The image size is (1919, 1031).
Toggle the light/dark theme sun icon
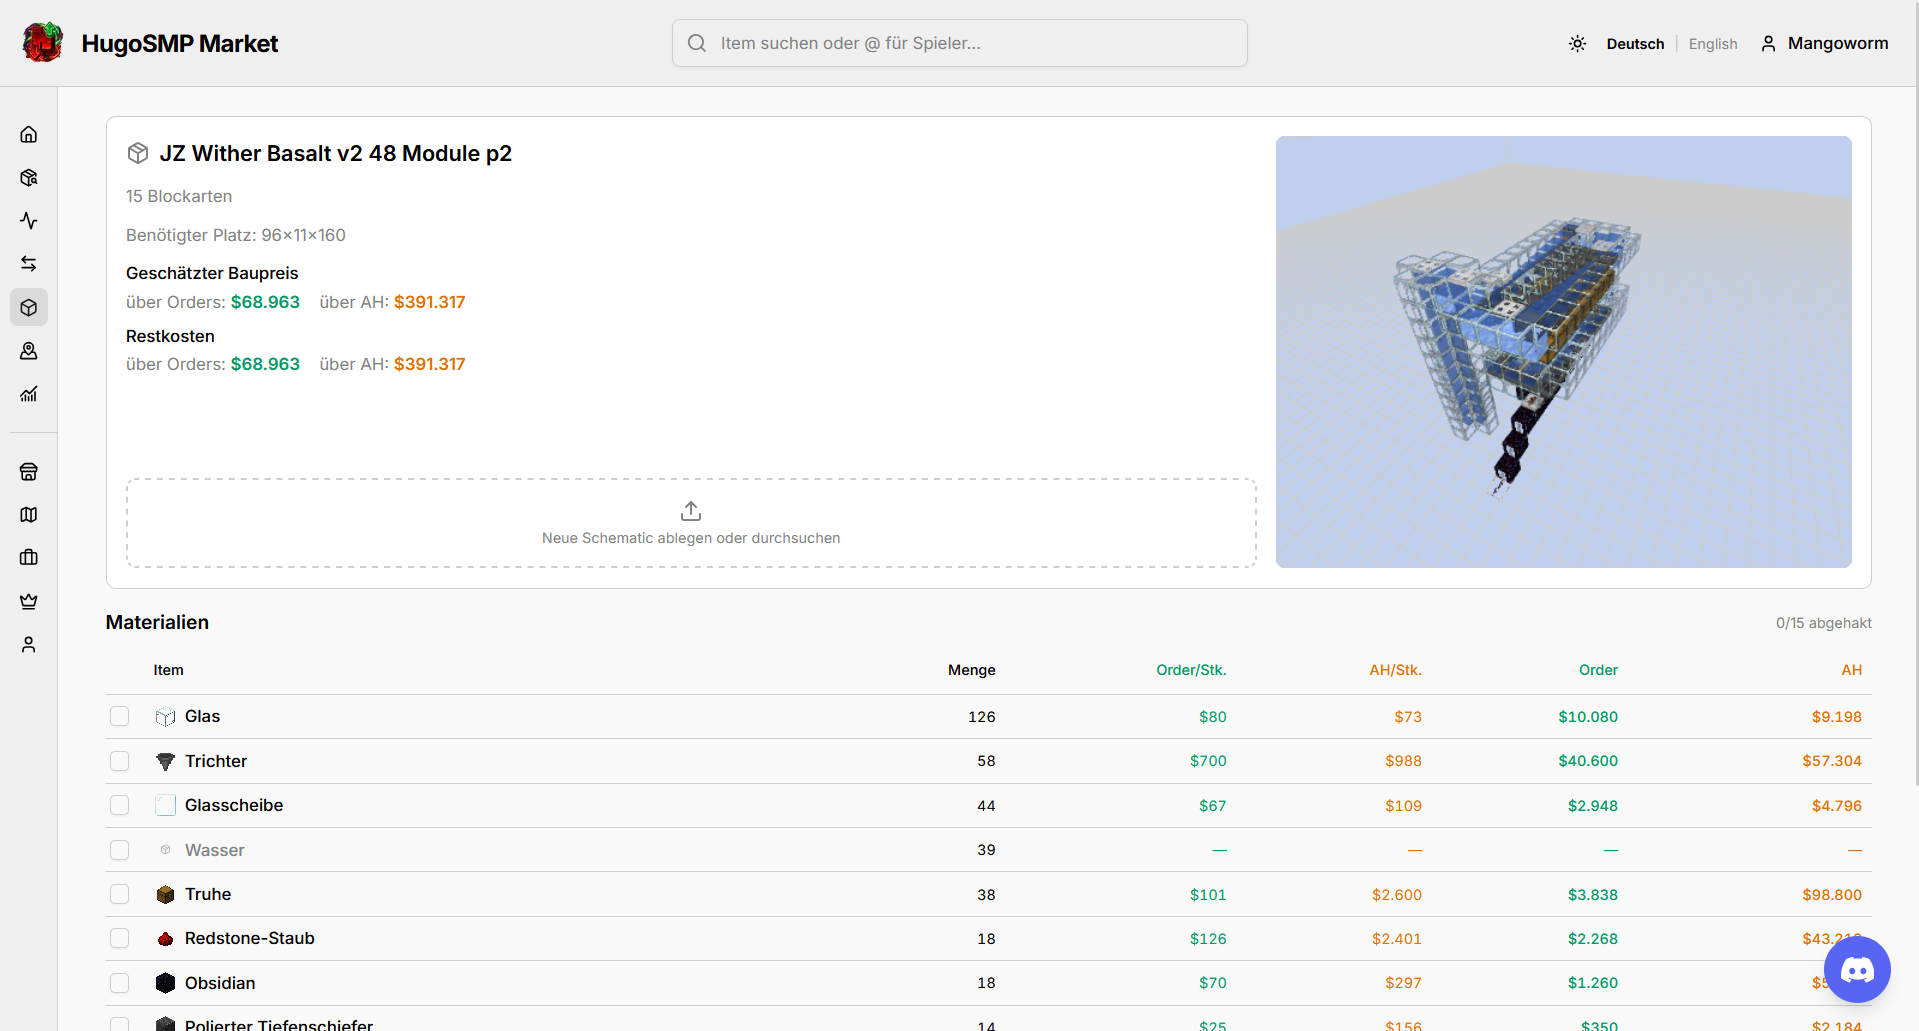click(x=1578, y=44)
